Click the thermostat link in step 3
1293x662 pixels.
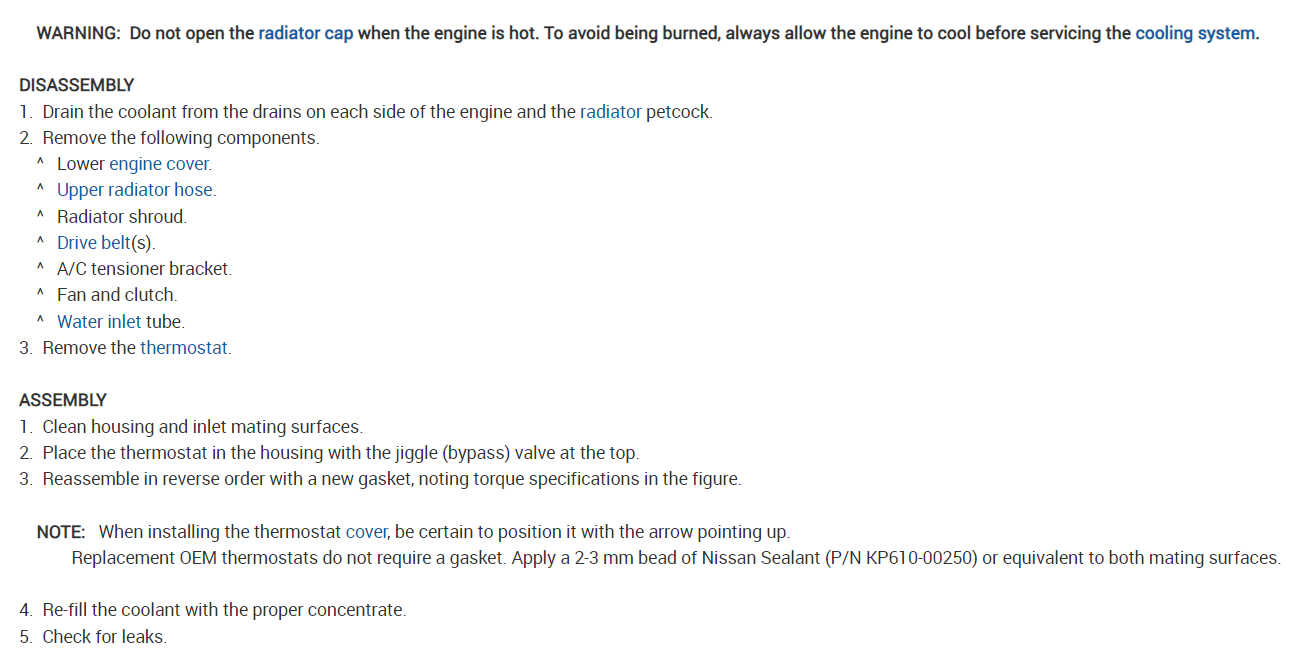point(184,348)
